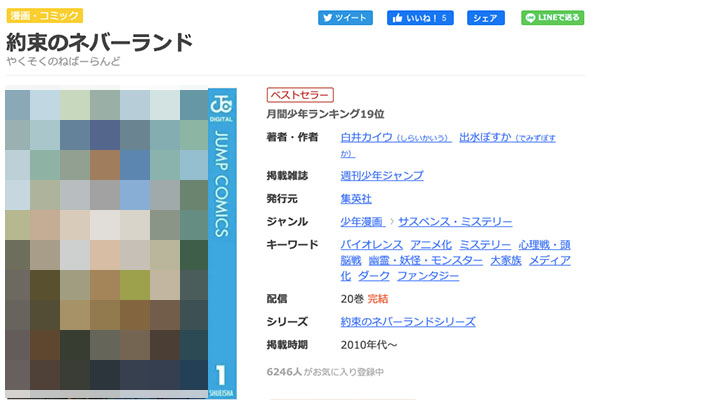Open author 白井カイウ link
The image size is (720, 400).
[366, 137]
